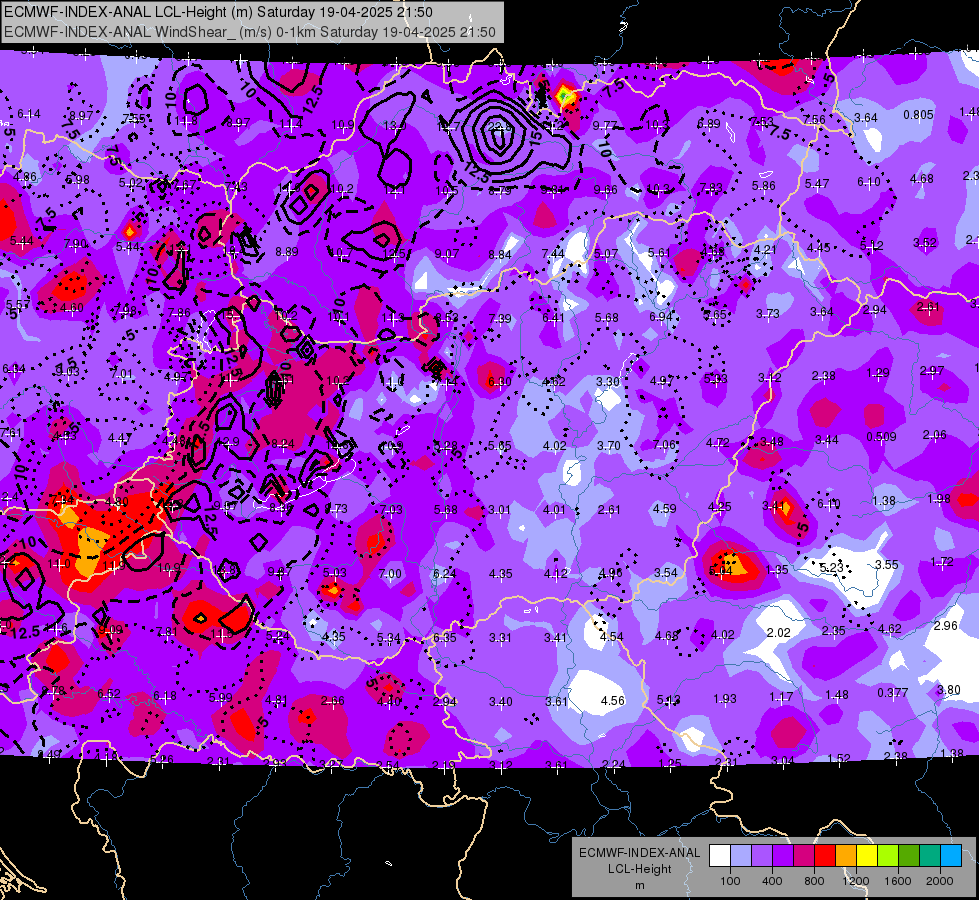
Task: Click the LCL-Height (m) title line in the header
Action: point(218,12)
